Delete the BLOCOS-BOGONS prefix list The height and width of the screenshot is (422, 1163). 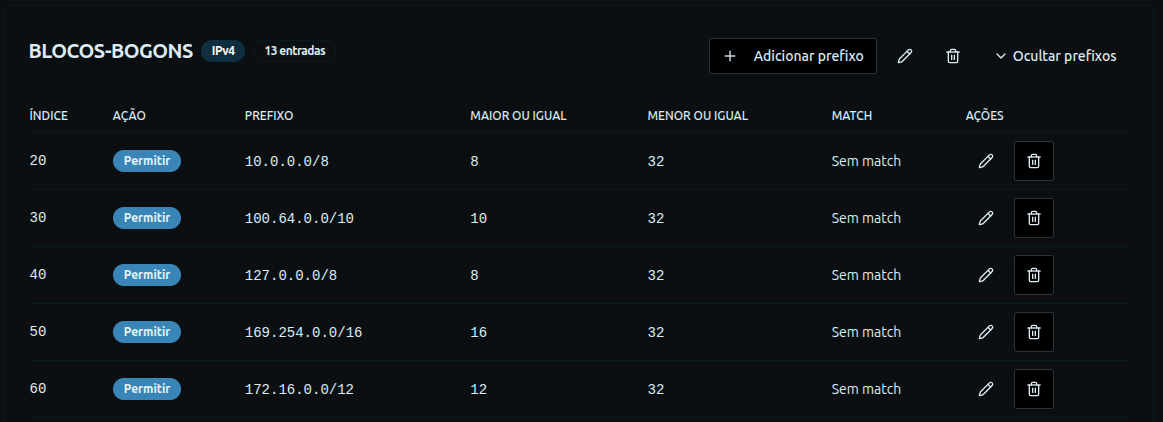click(953, 56)
